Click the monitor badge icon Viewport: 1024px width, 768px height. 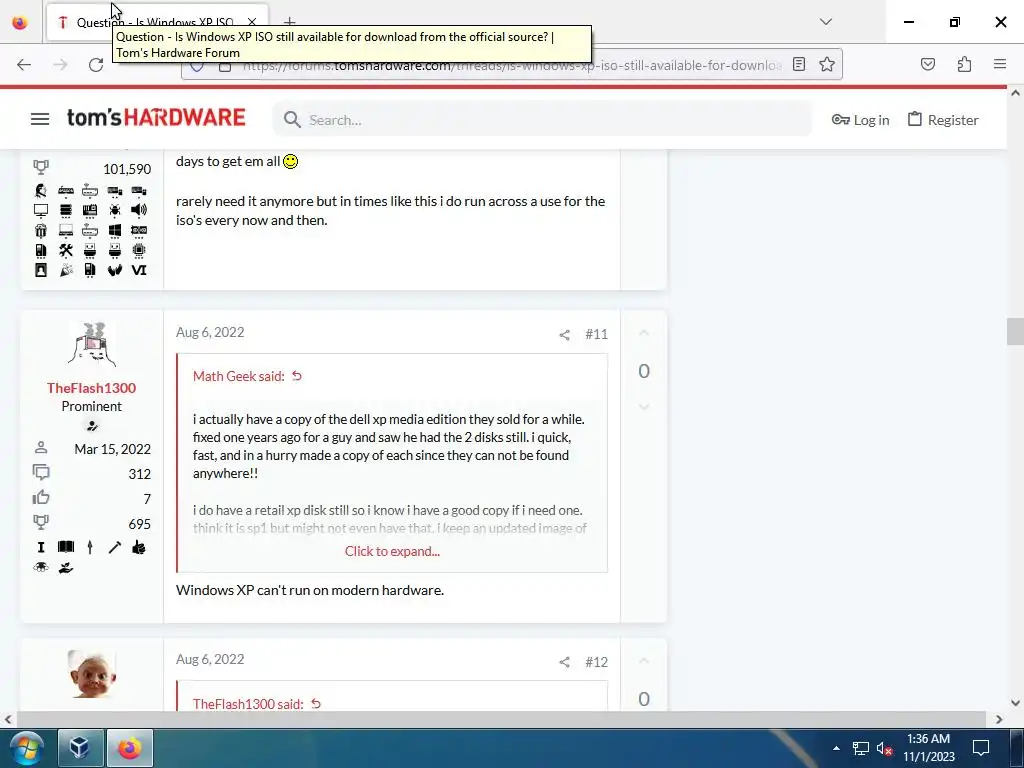[40, 210]
